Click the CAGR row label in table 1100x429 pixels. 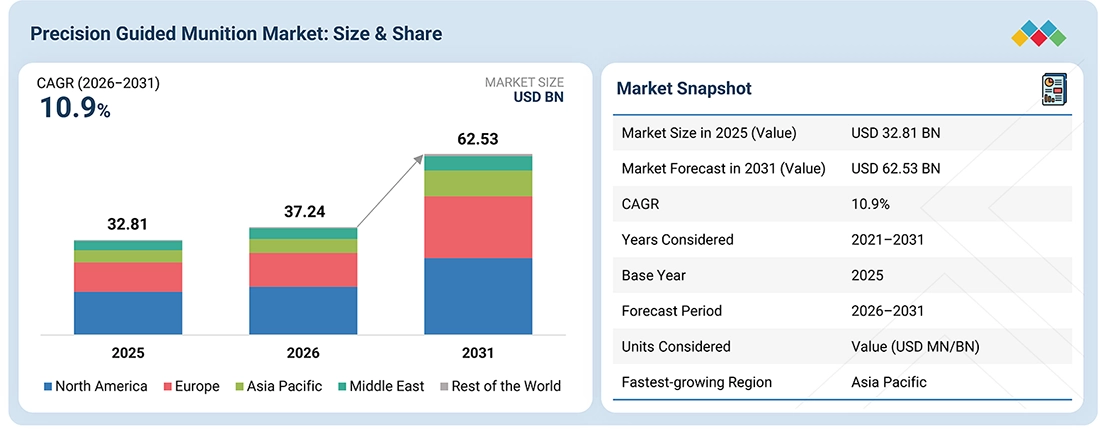click(639, 204)
